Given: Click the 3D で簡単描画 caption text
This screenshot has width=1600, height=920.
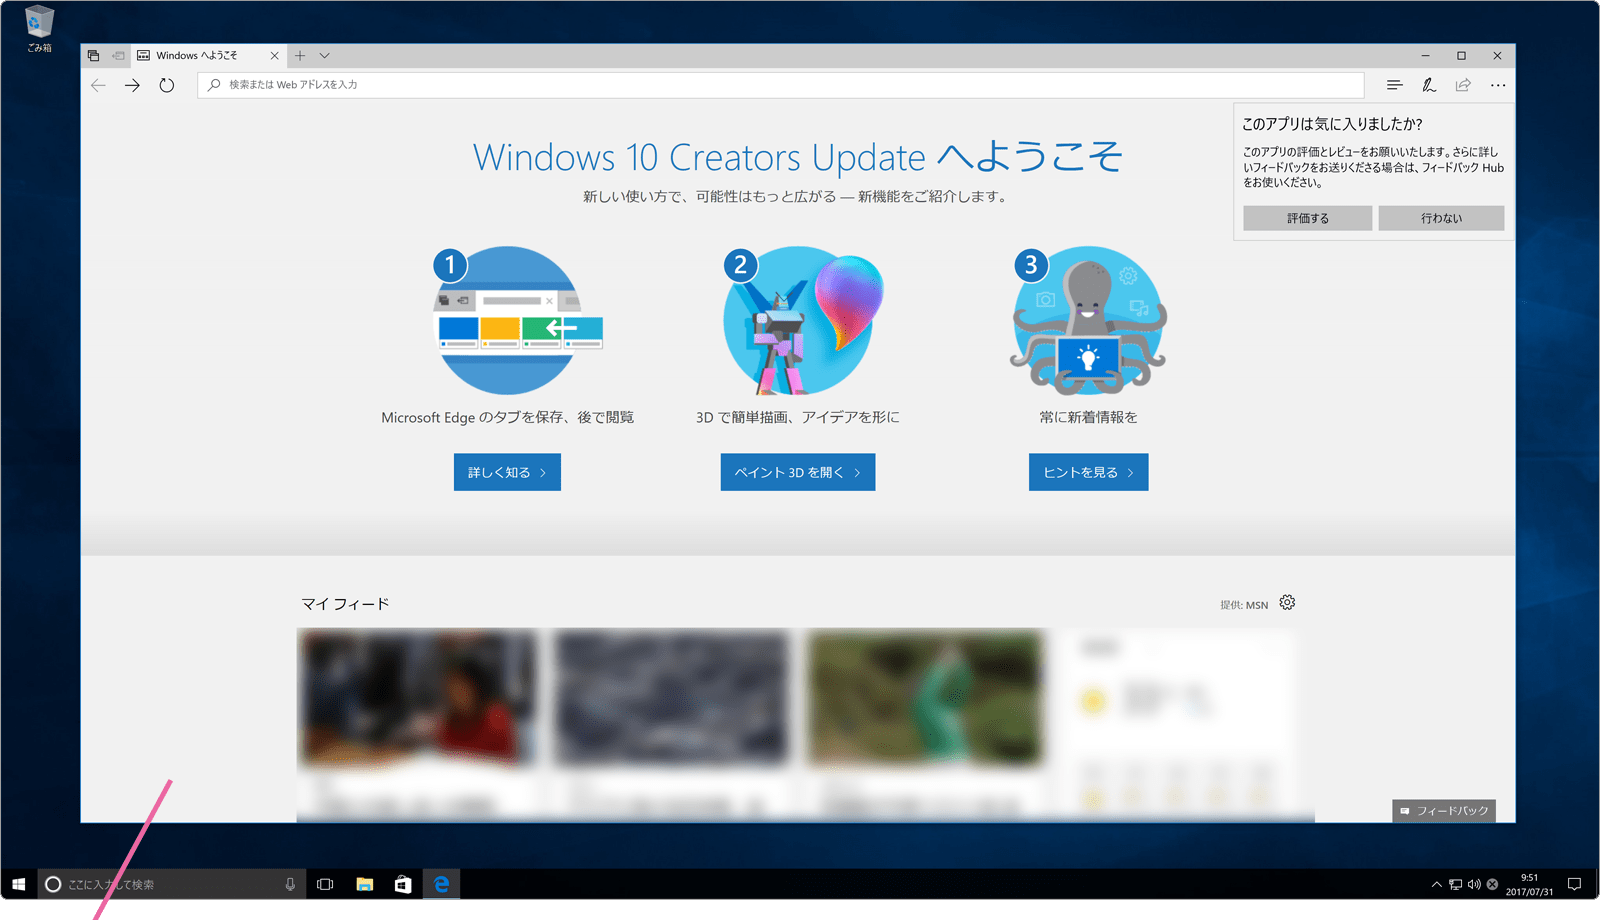Looking at the screenshot, I should click(x=798, y=417).
